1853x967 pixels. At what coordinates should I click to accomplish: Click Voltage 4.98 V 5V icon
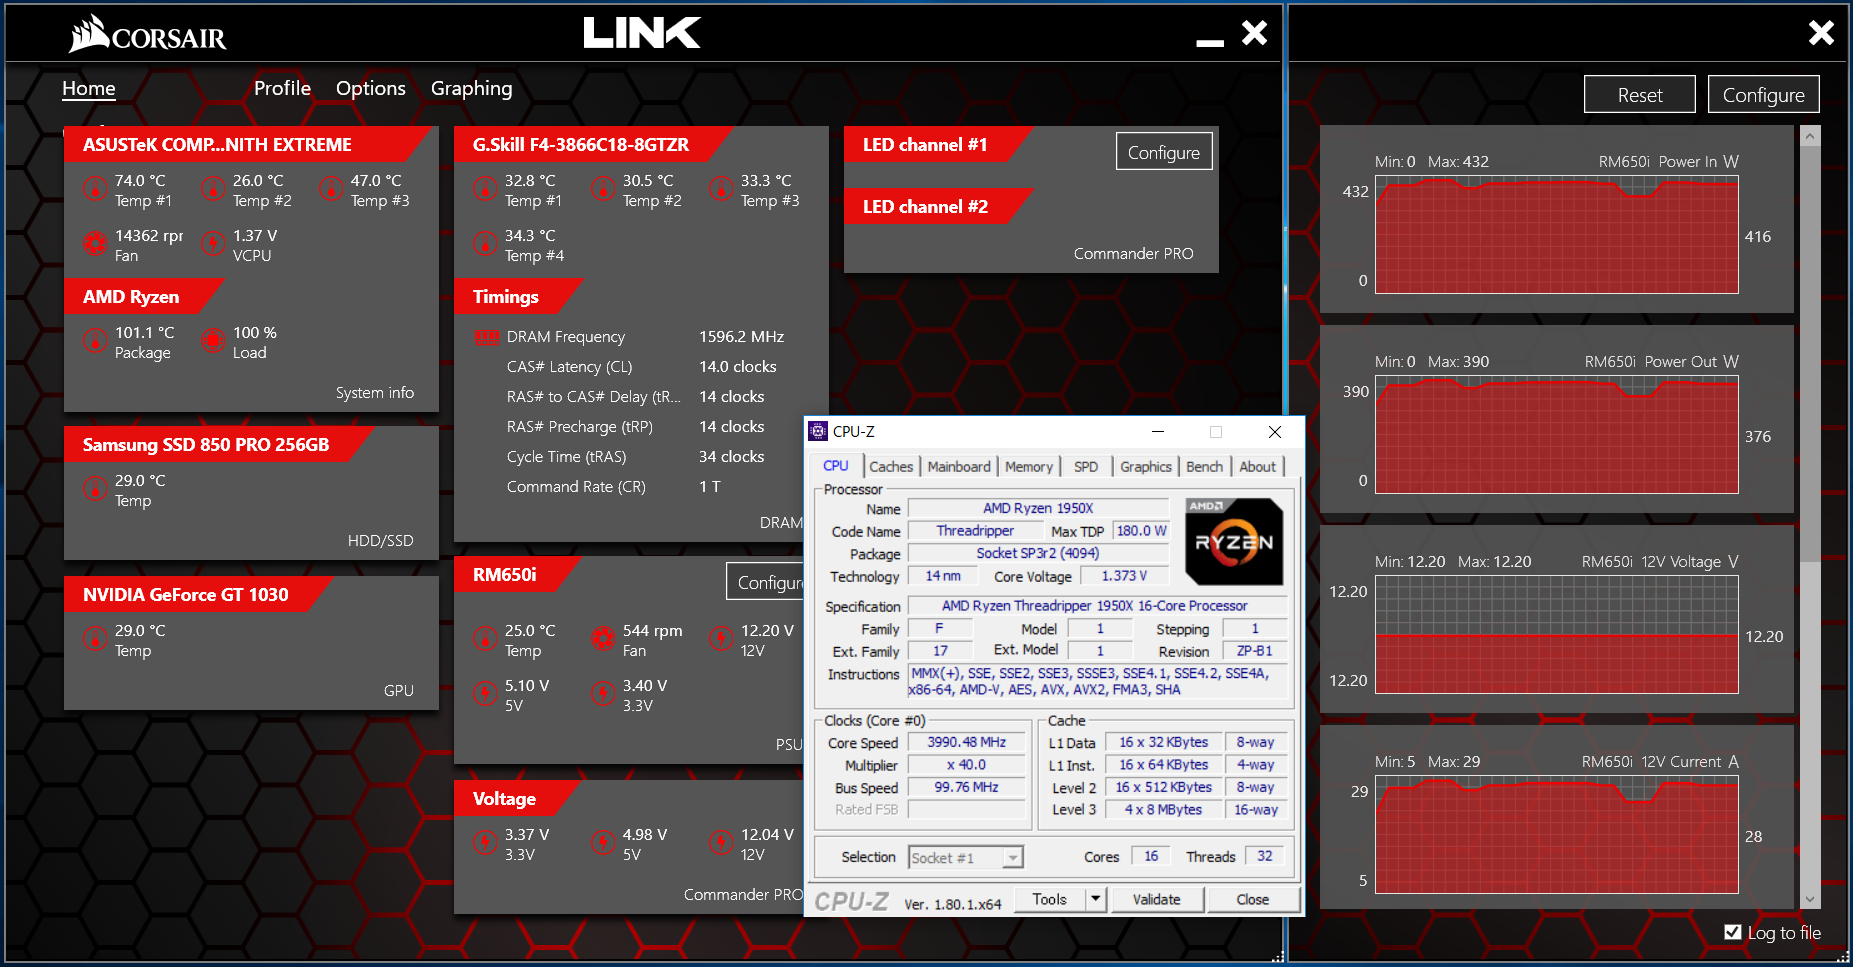[x=603, y=843]
